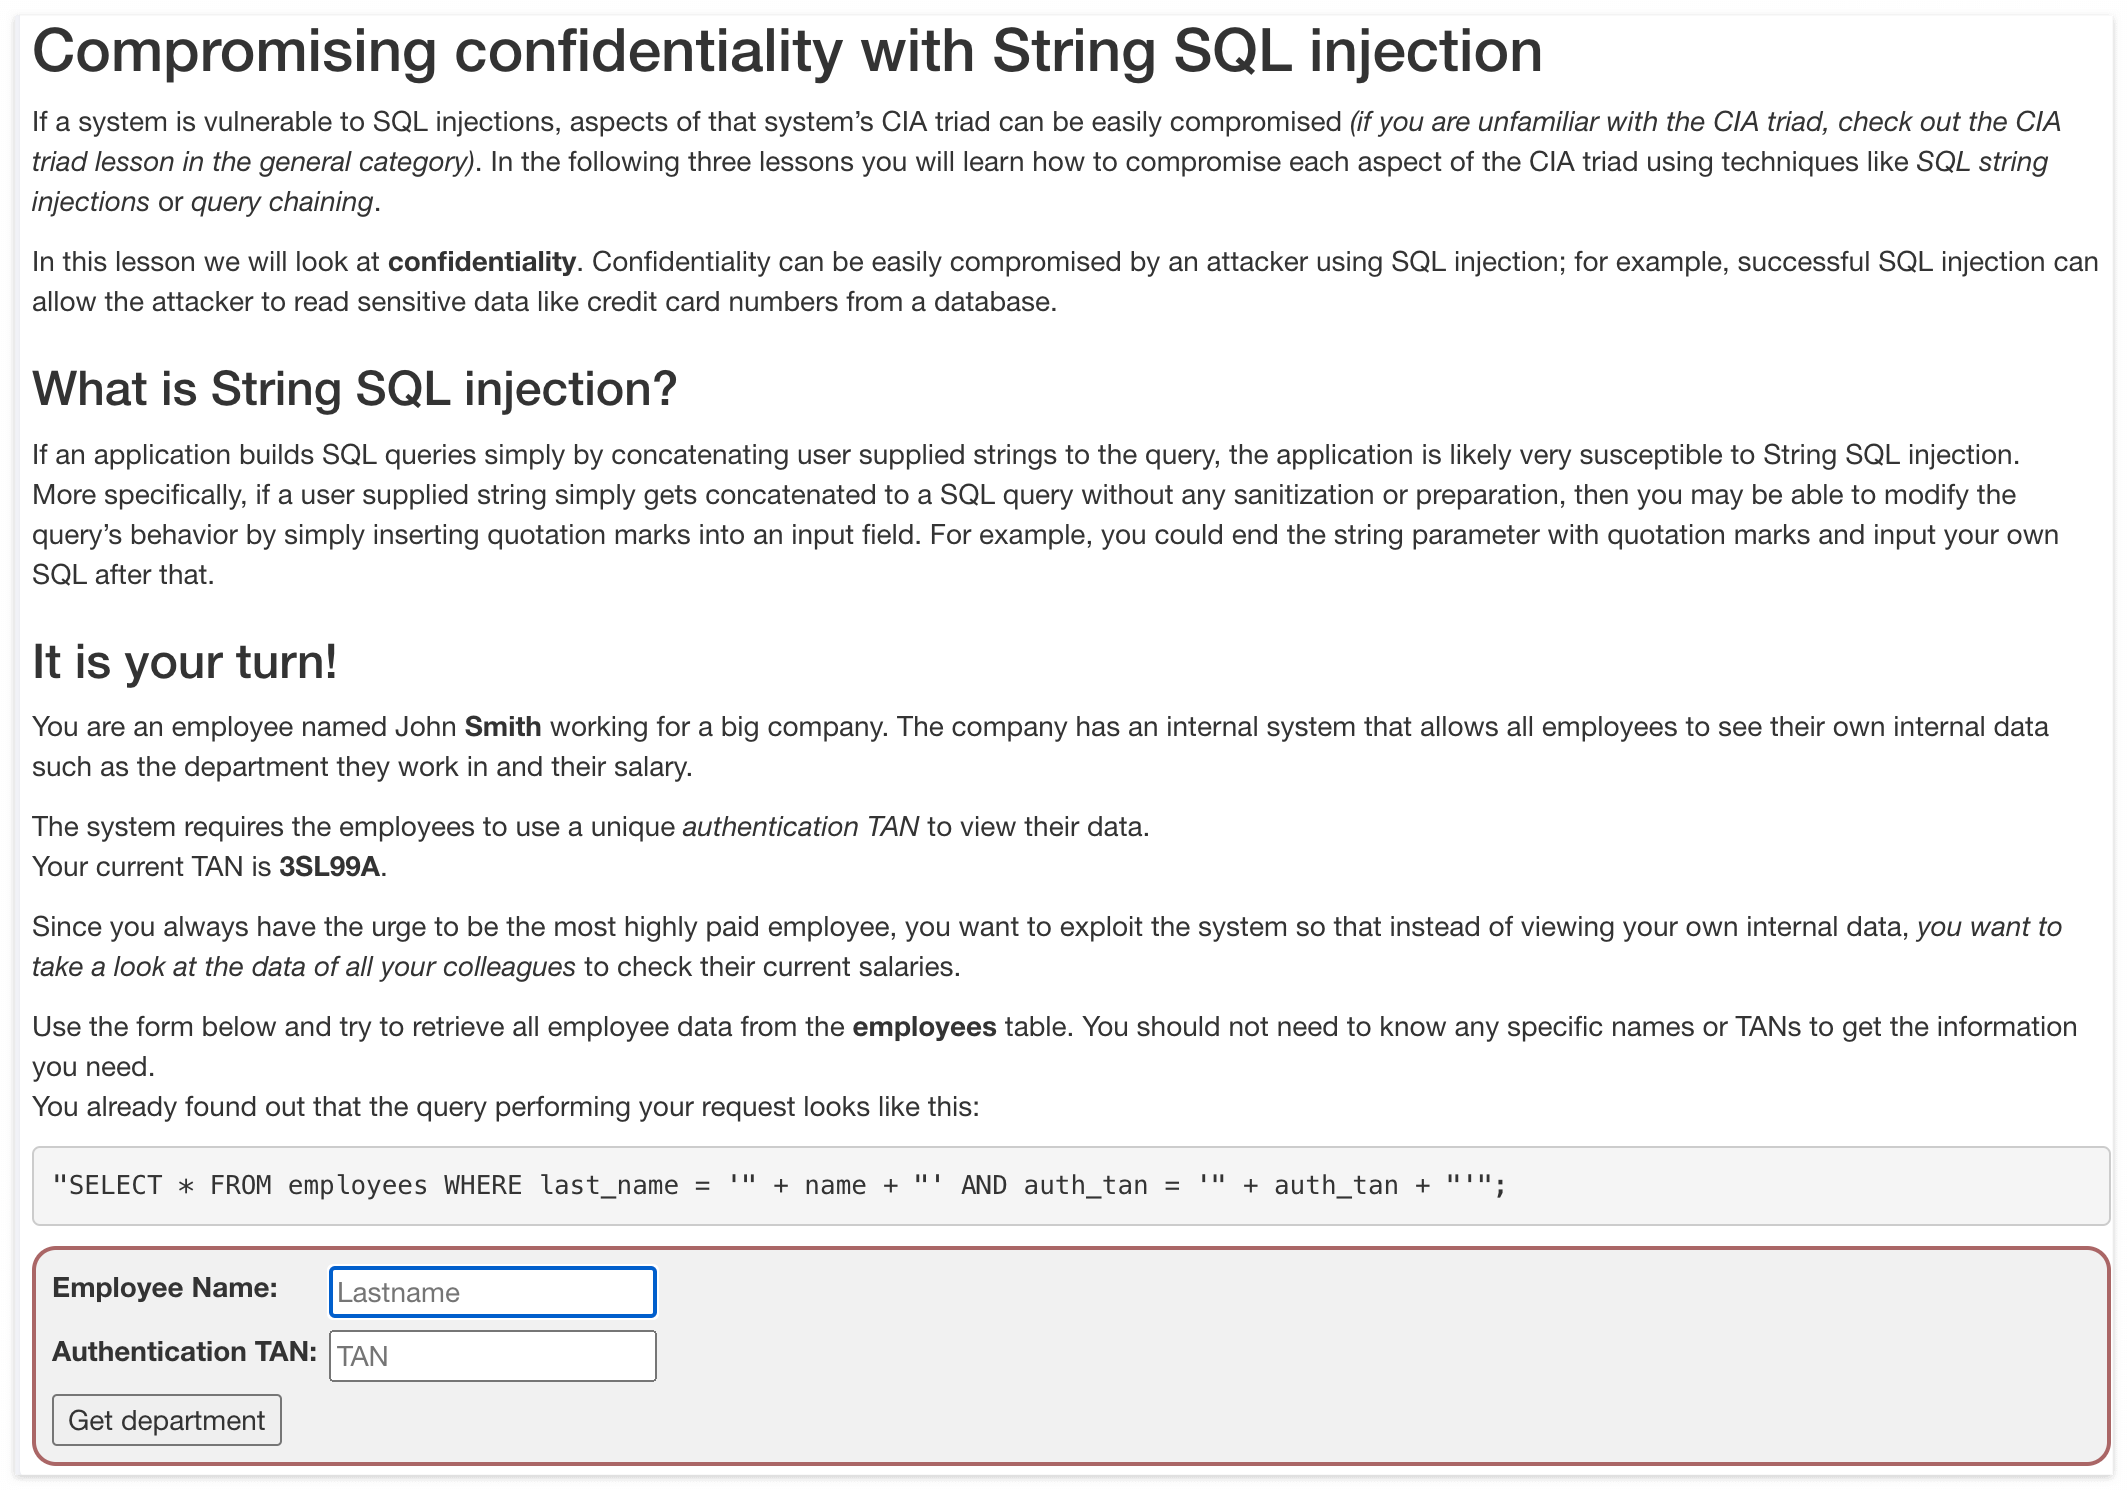Click the italic SQL string text
The width and height of the screenshot is (2128, 1490).
pyautogui.click(x=1981, y=162)
